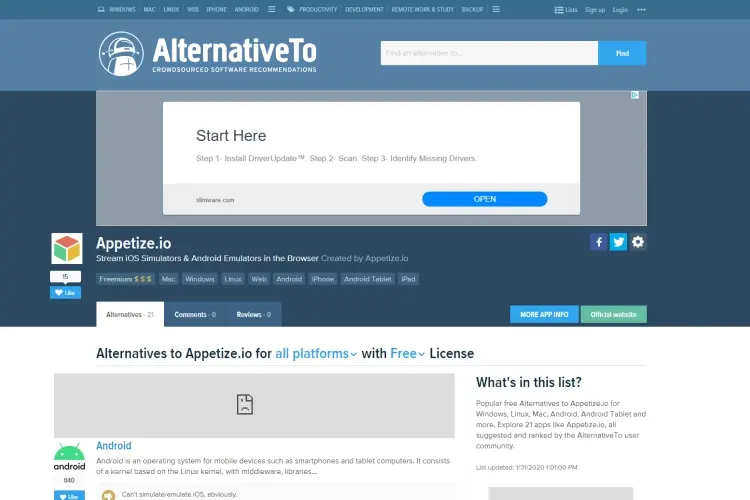
Task: Click the Mac platform tag
Action: point(168,279)
